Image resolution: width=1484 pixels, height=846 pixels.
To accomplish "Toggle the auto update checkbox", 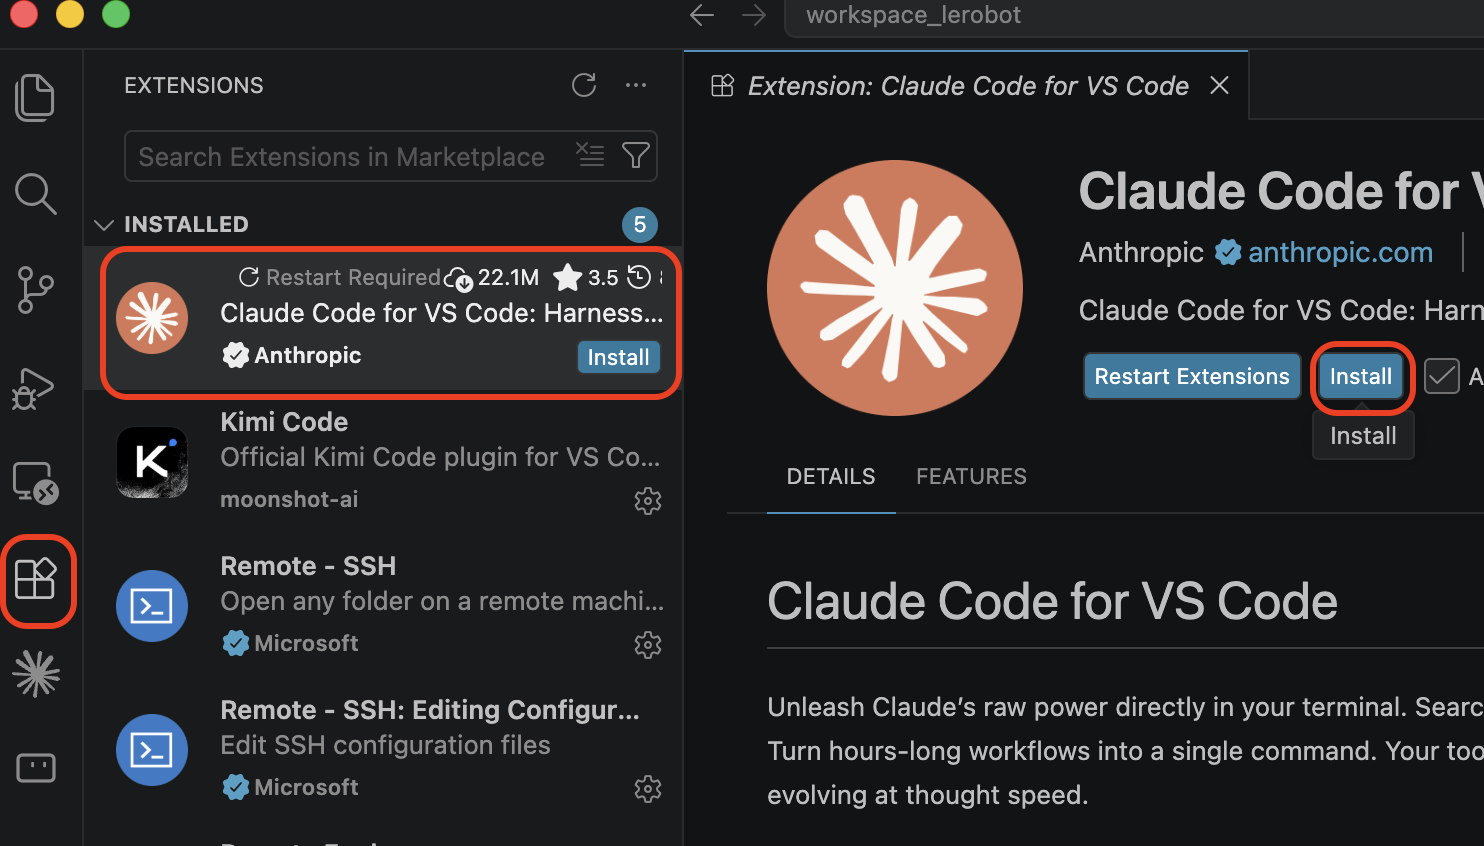I will (x=1441, y=376).
